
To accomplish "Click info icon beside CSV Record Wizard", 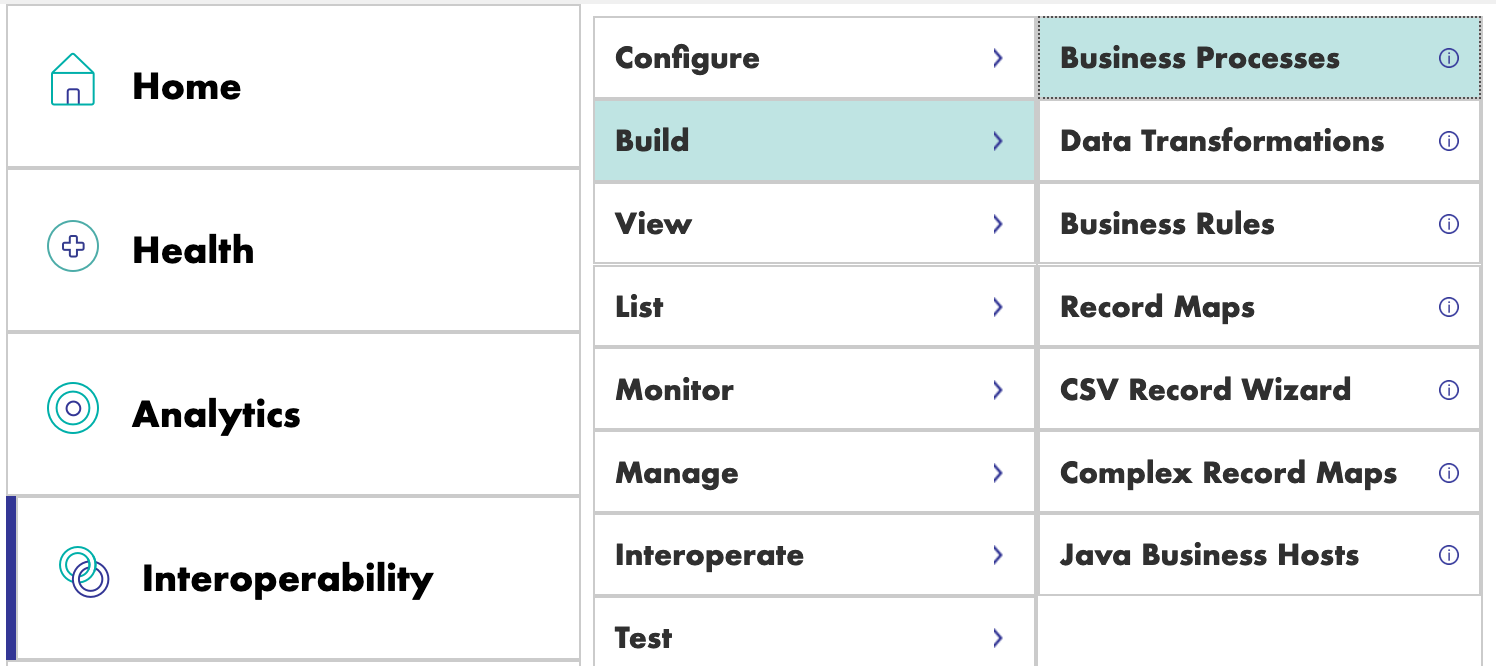I will coord(1448,390).
